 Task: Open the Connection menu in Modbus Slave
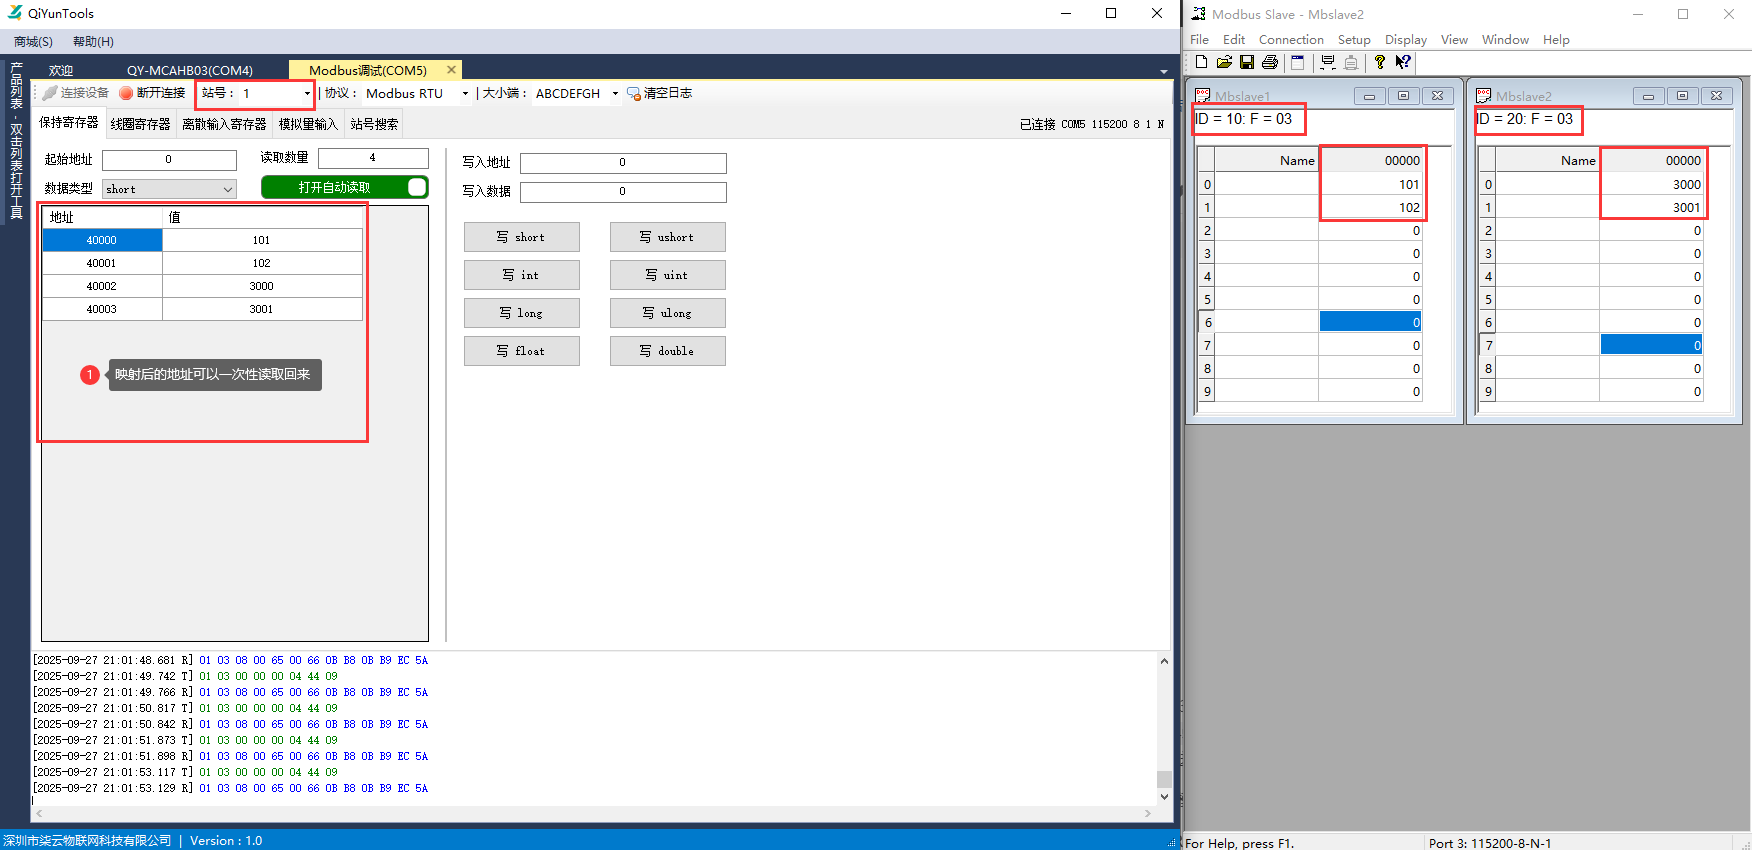point(1290,40)
